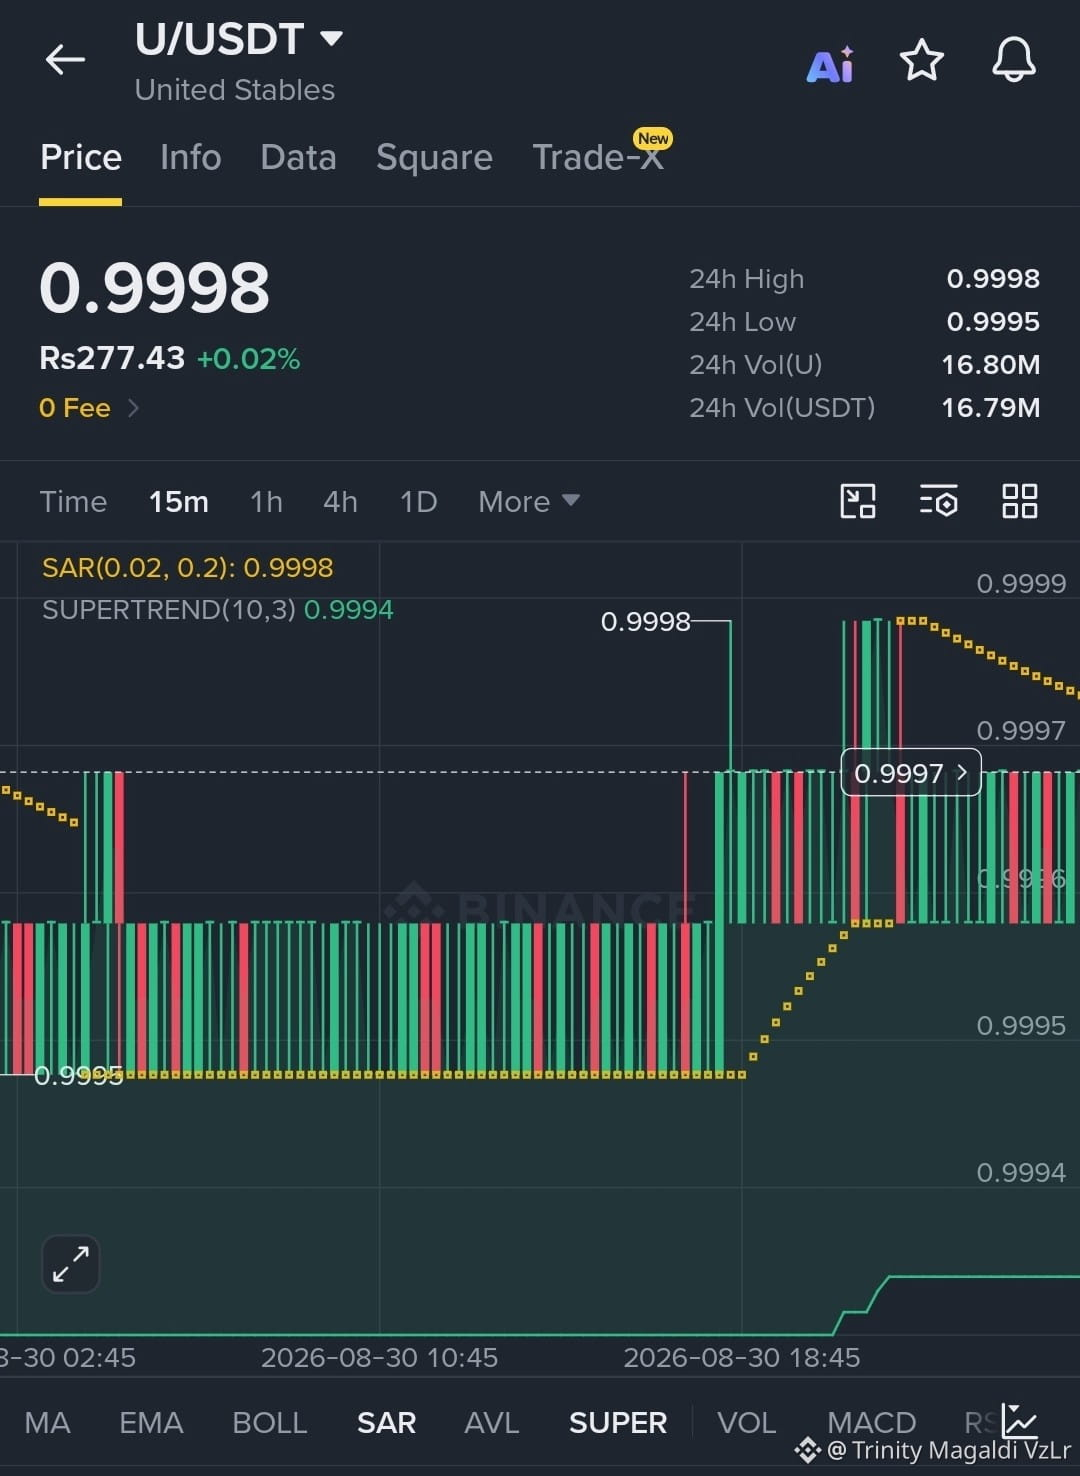Click the Rs277.43 converted price
This screenshot has height=1476, width=1080.
(x=112, y=358)
